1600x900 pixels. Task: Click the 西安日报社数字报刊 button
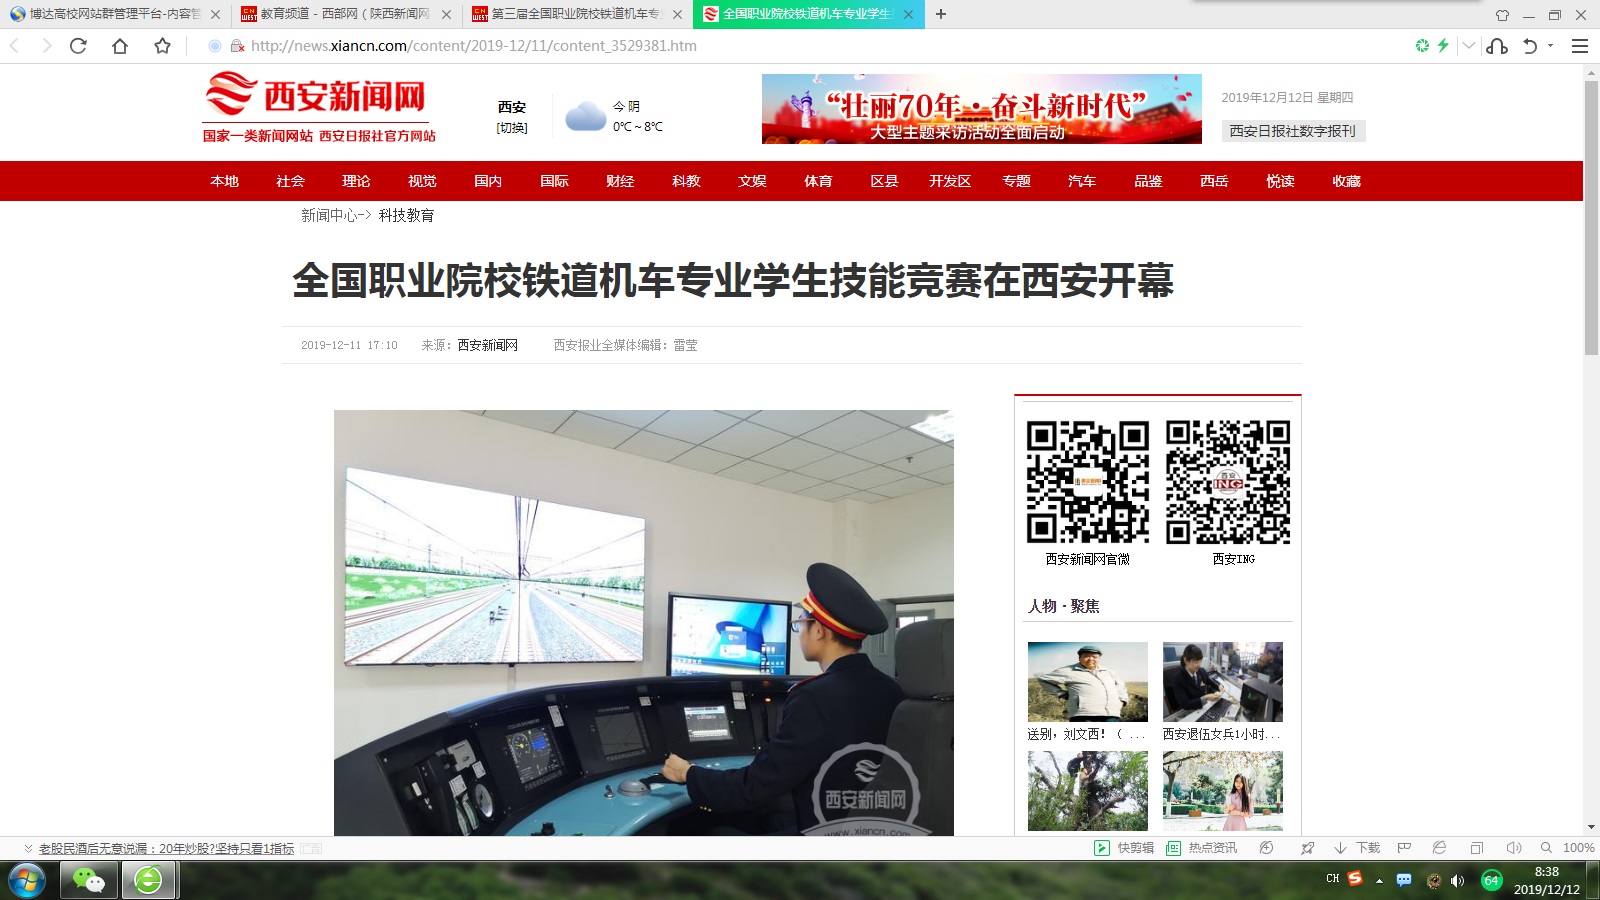click(x=1293, y=131)
